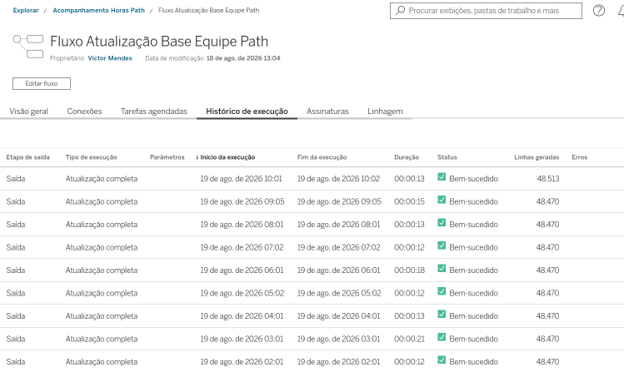
Task: Open the Visão geral tab
Action: point(29,111)
